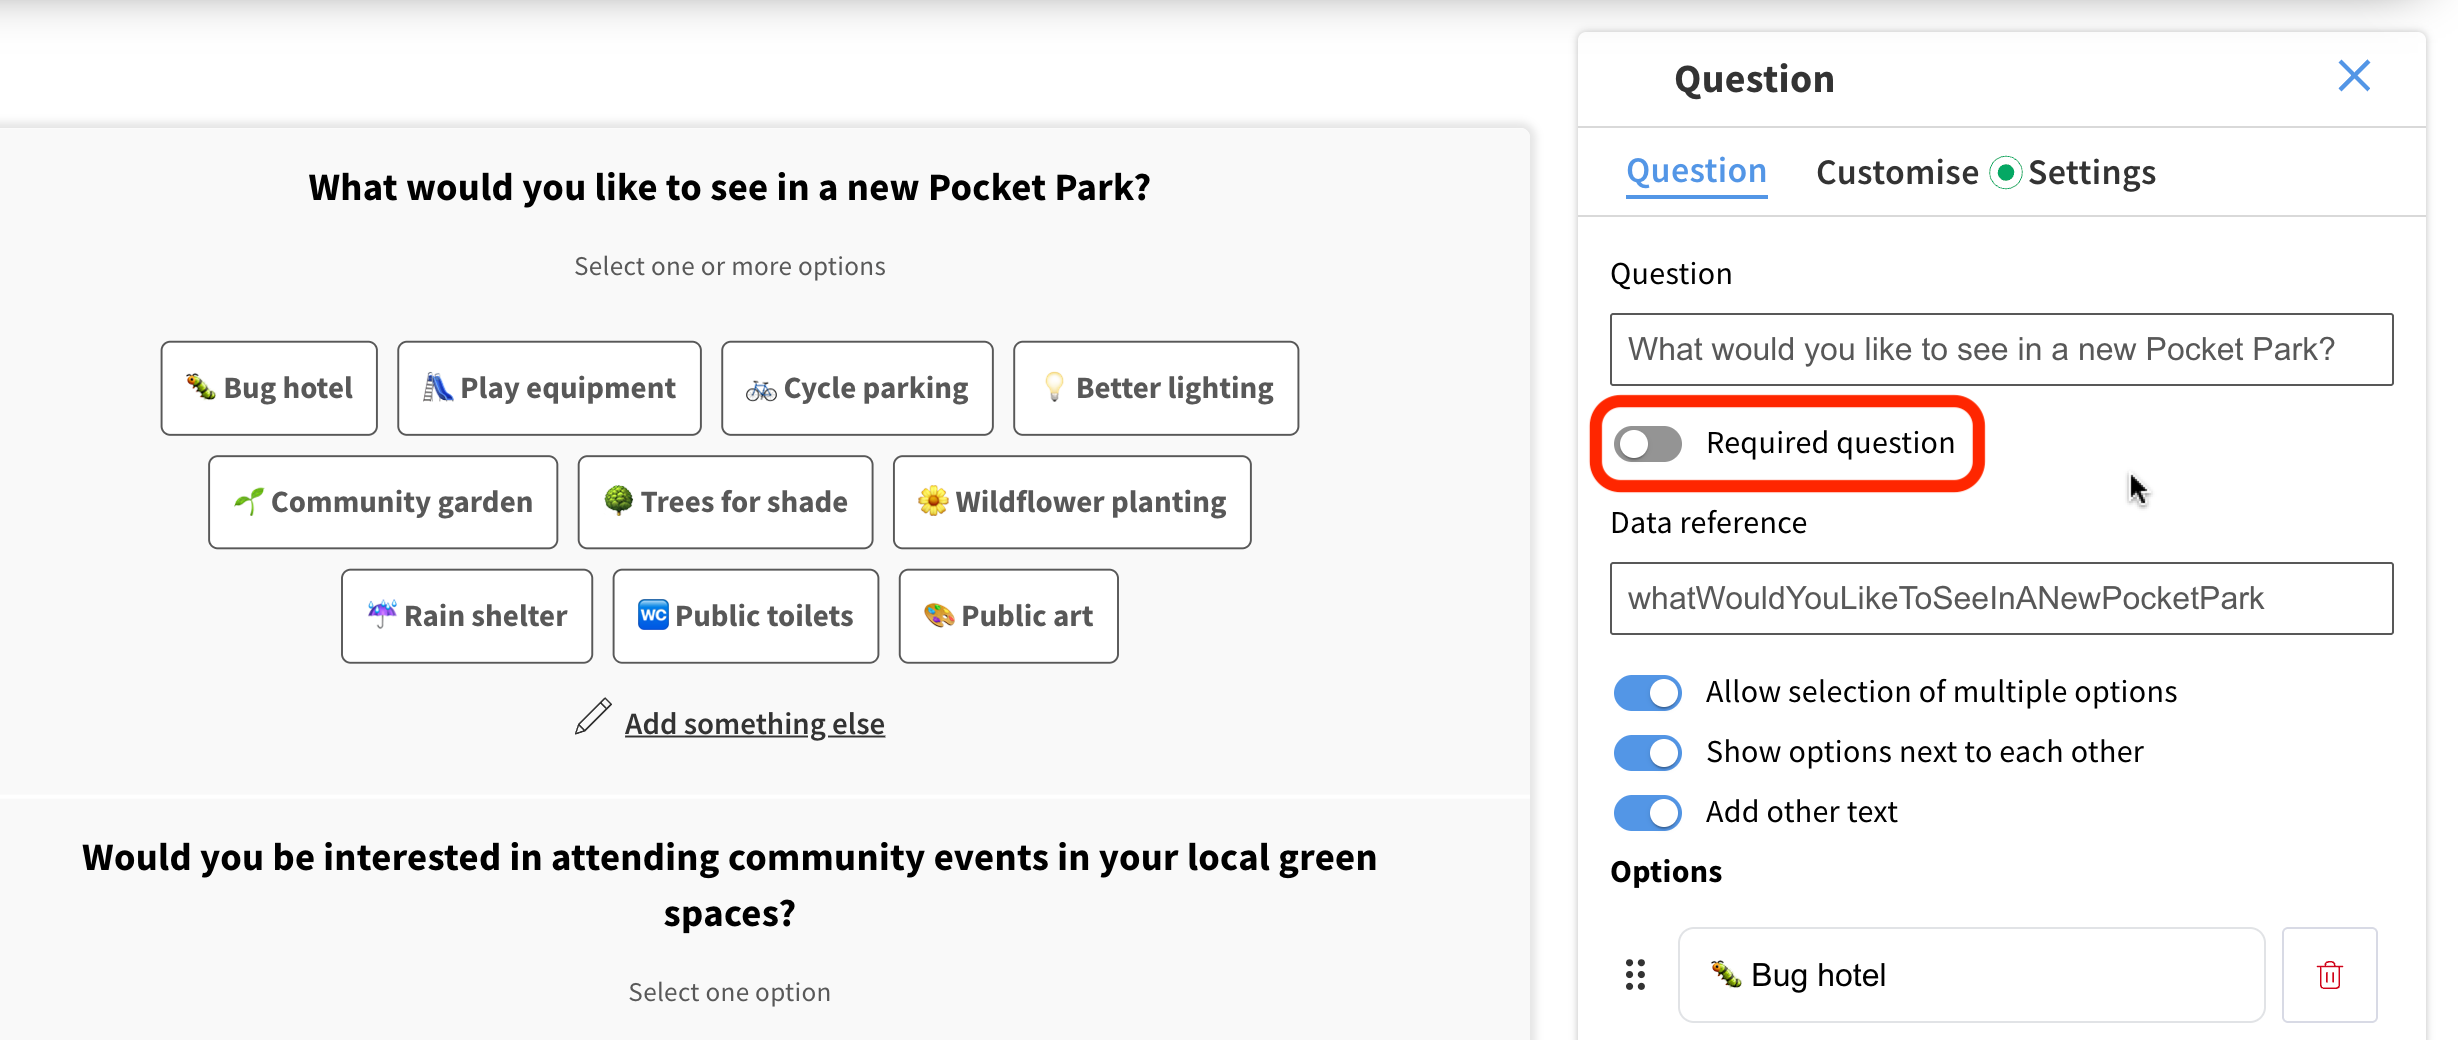Click the Add something else link
Screen dimensions: 2458x1040
click(754, 723)
